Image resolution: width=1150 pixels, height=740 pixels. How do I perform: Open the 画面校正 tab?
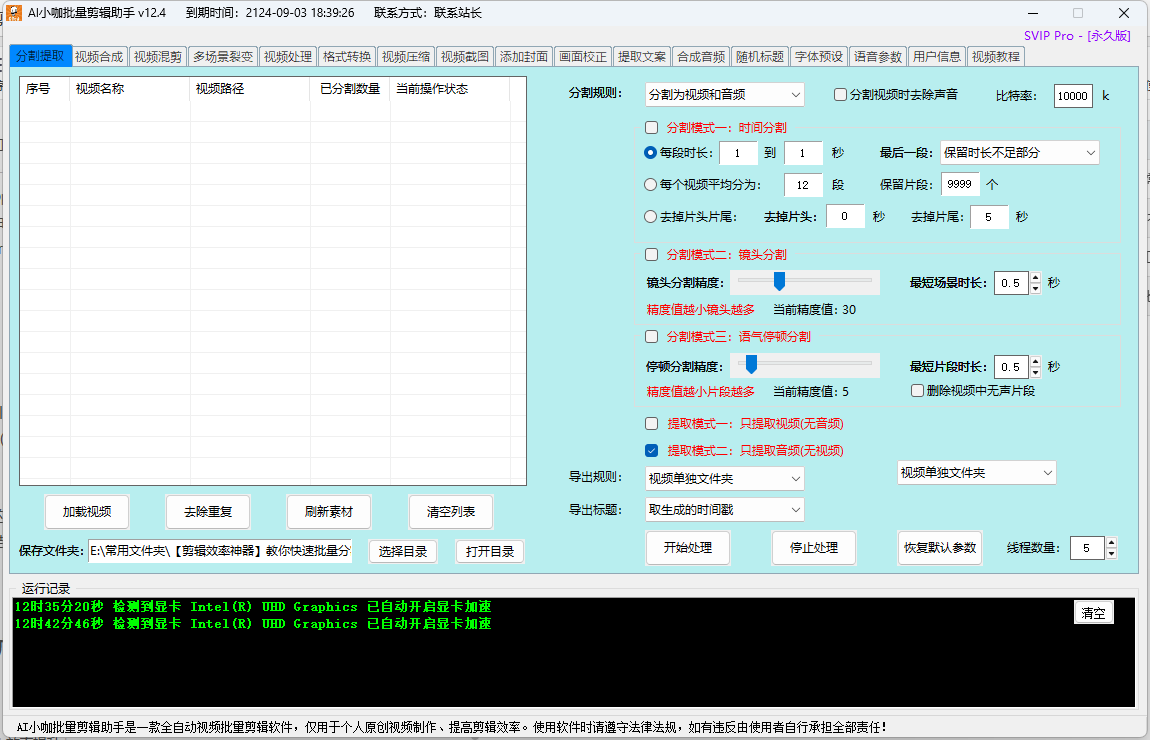583,56
